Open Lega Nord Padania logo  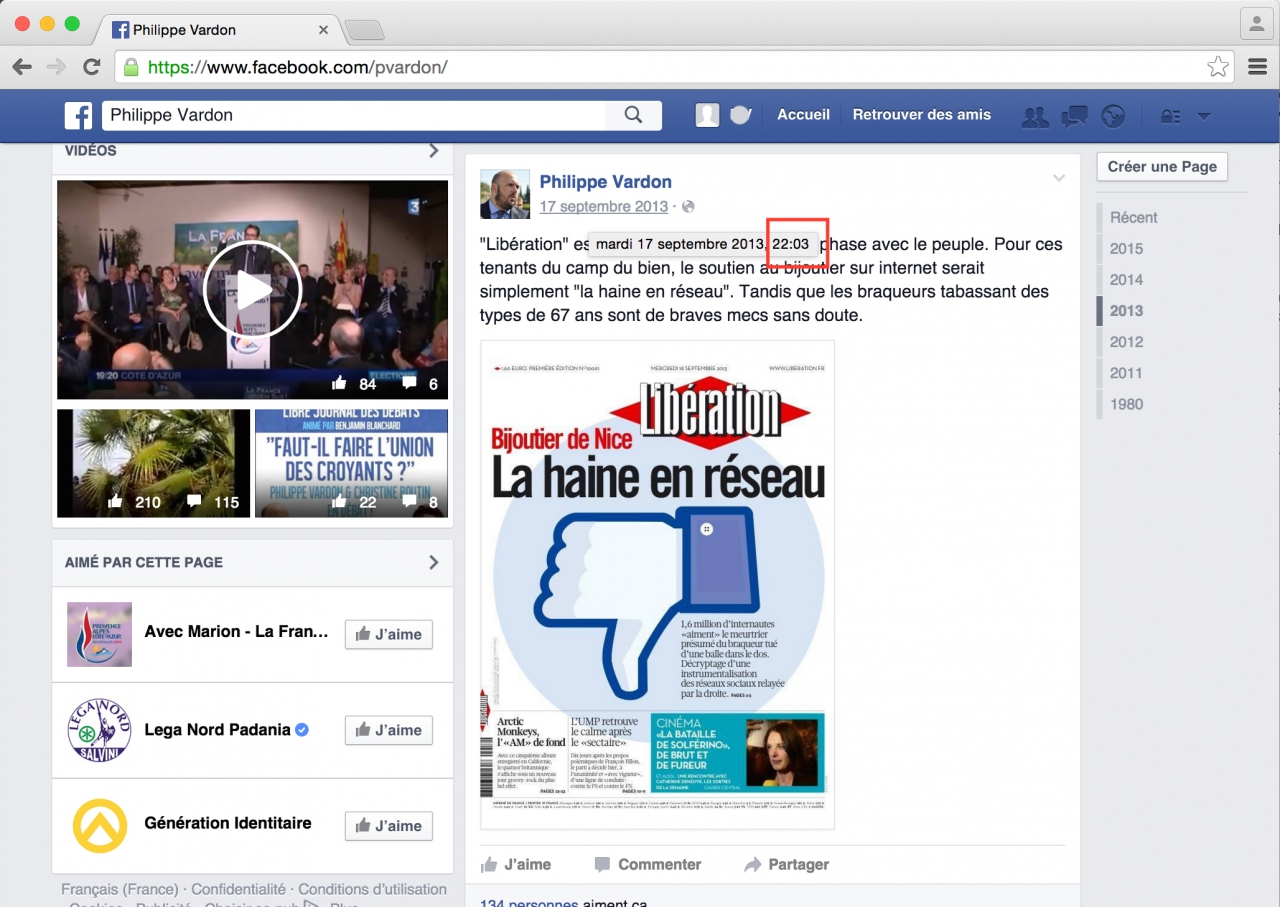click(99, 730)
